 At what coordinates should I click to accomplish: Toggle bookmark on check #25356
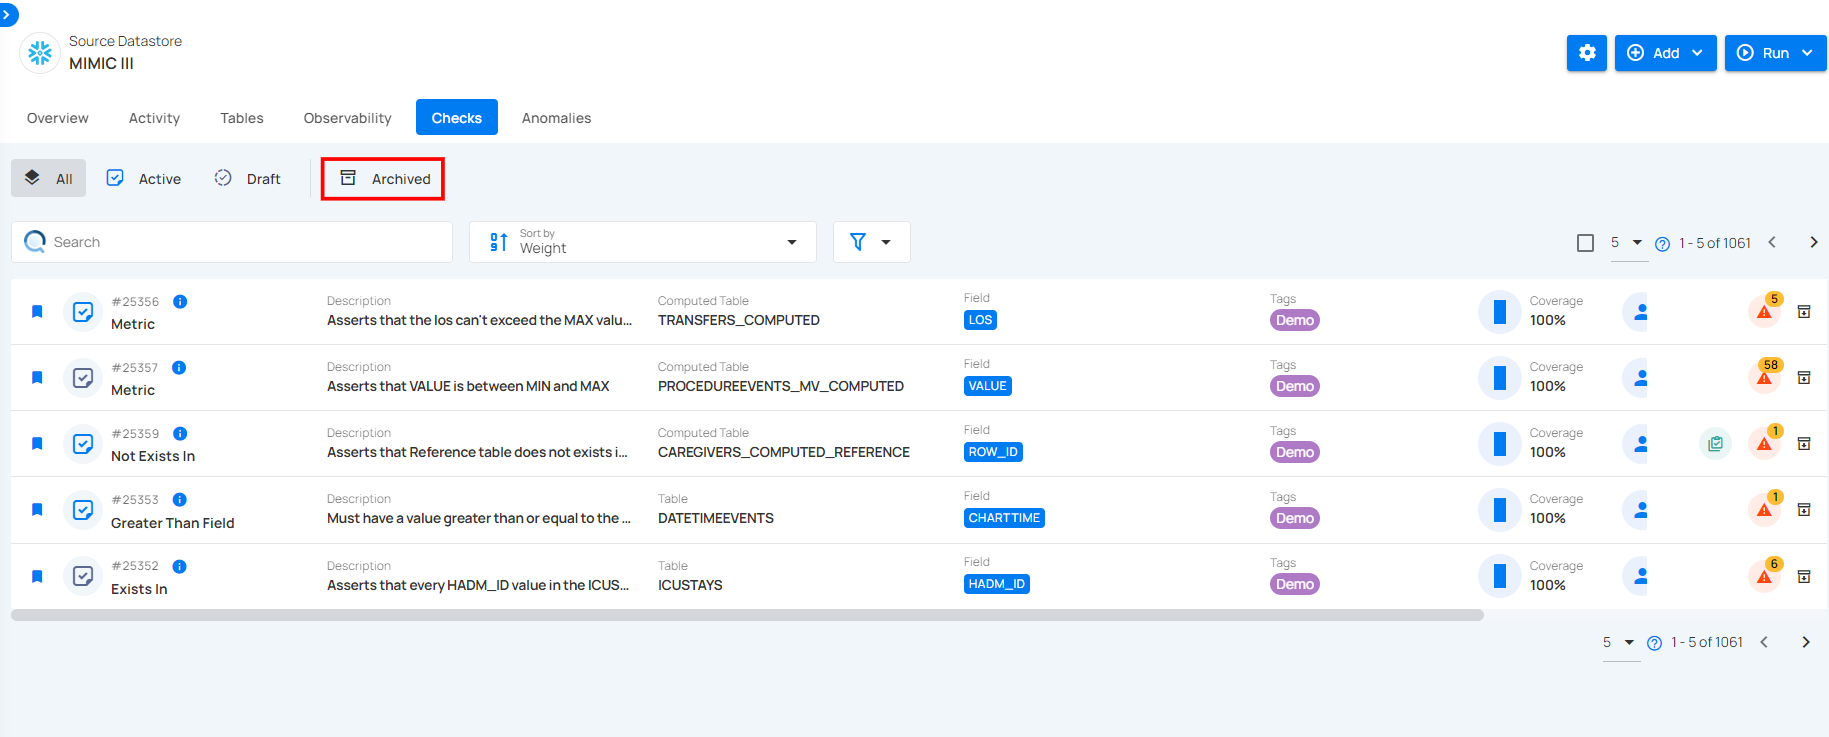[37, 312]
